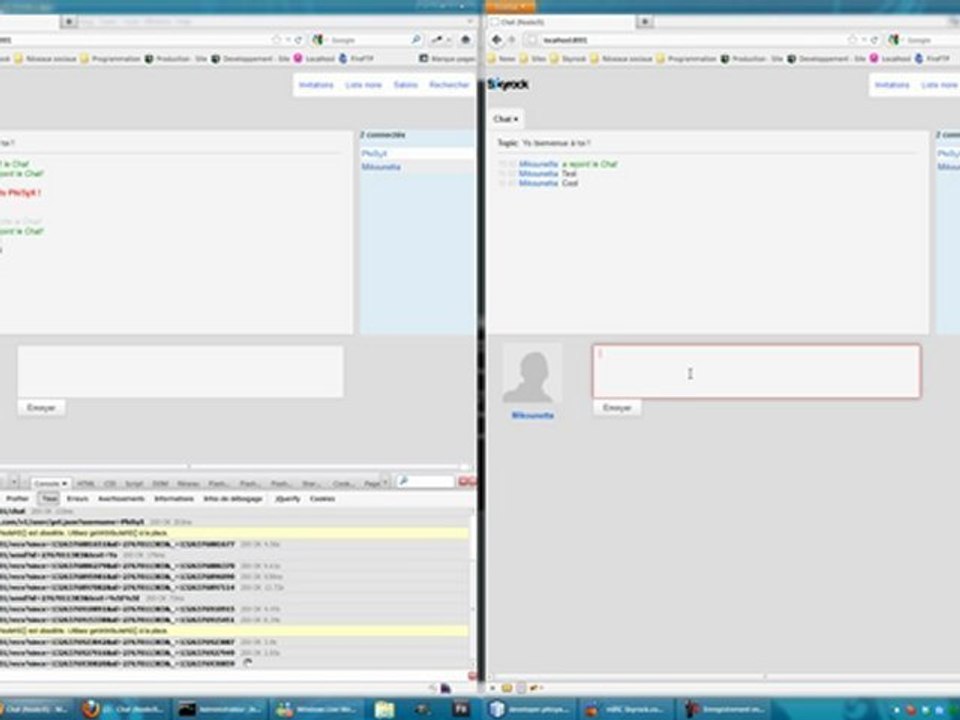Click the Profiler button in Firebug
This screenshot has width=960, height=720.
(17, 499)
